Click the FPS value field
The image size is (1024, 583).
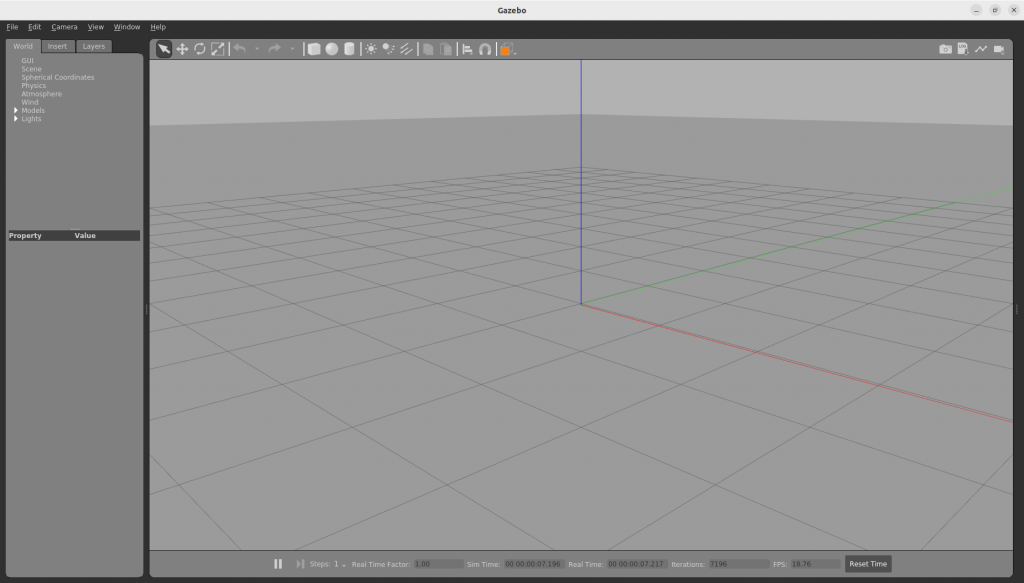[815, 564]
